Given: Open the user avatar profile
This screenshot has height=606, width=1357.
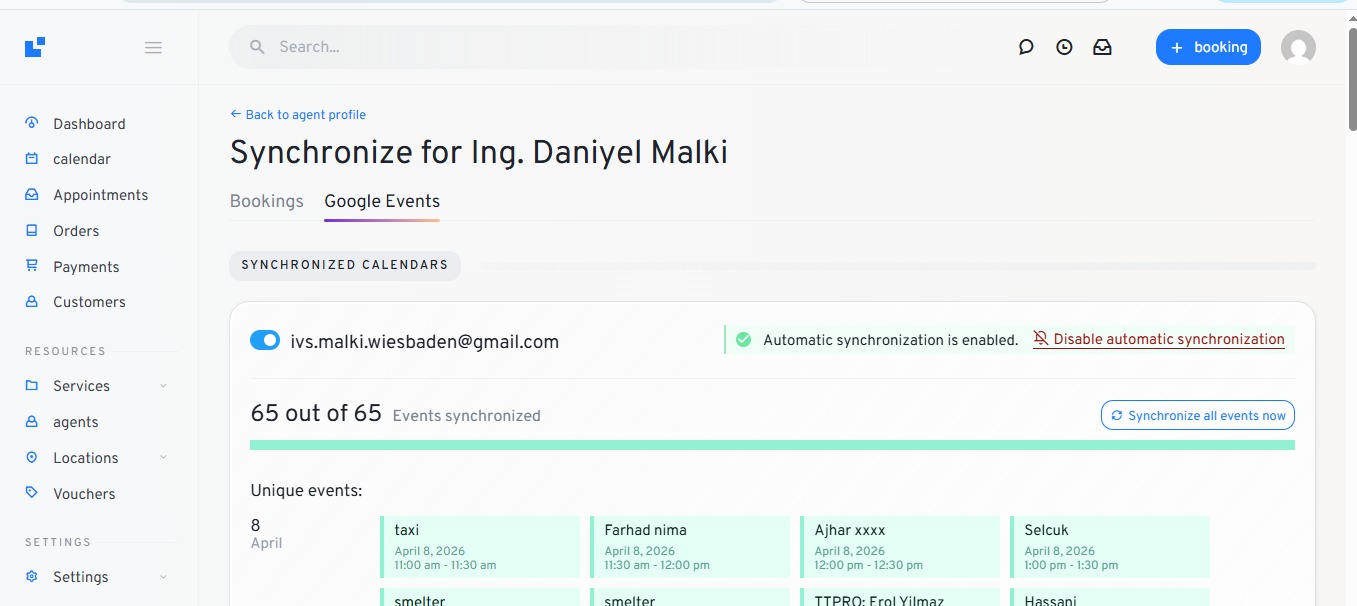Looking at the screenshot, I should [x=1298, y=47].
